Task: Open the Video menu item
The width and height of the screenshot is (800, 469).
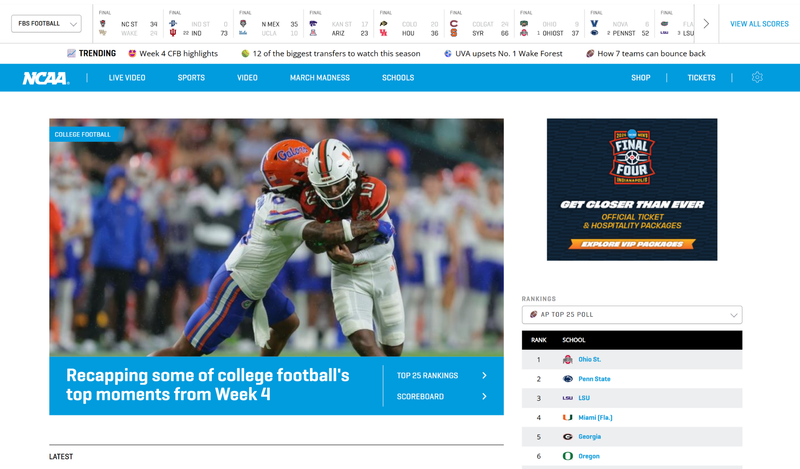Action: tap(247, 78)
